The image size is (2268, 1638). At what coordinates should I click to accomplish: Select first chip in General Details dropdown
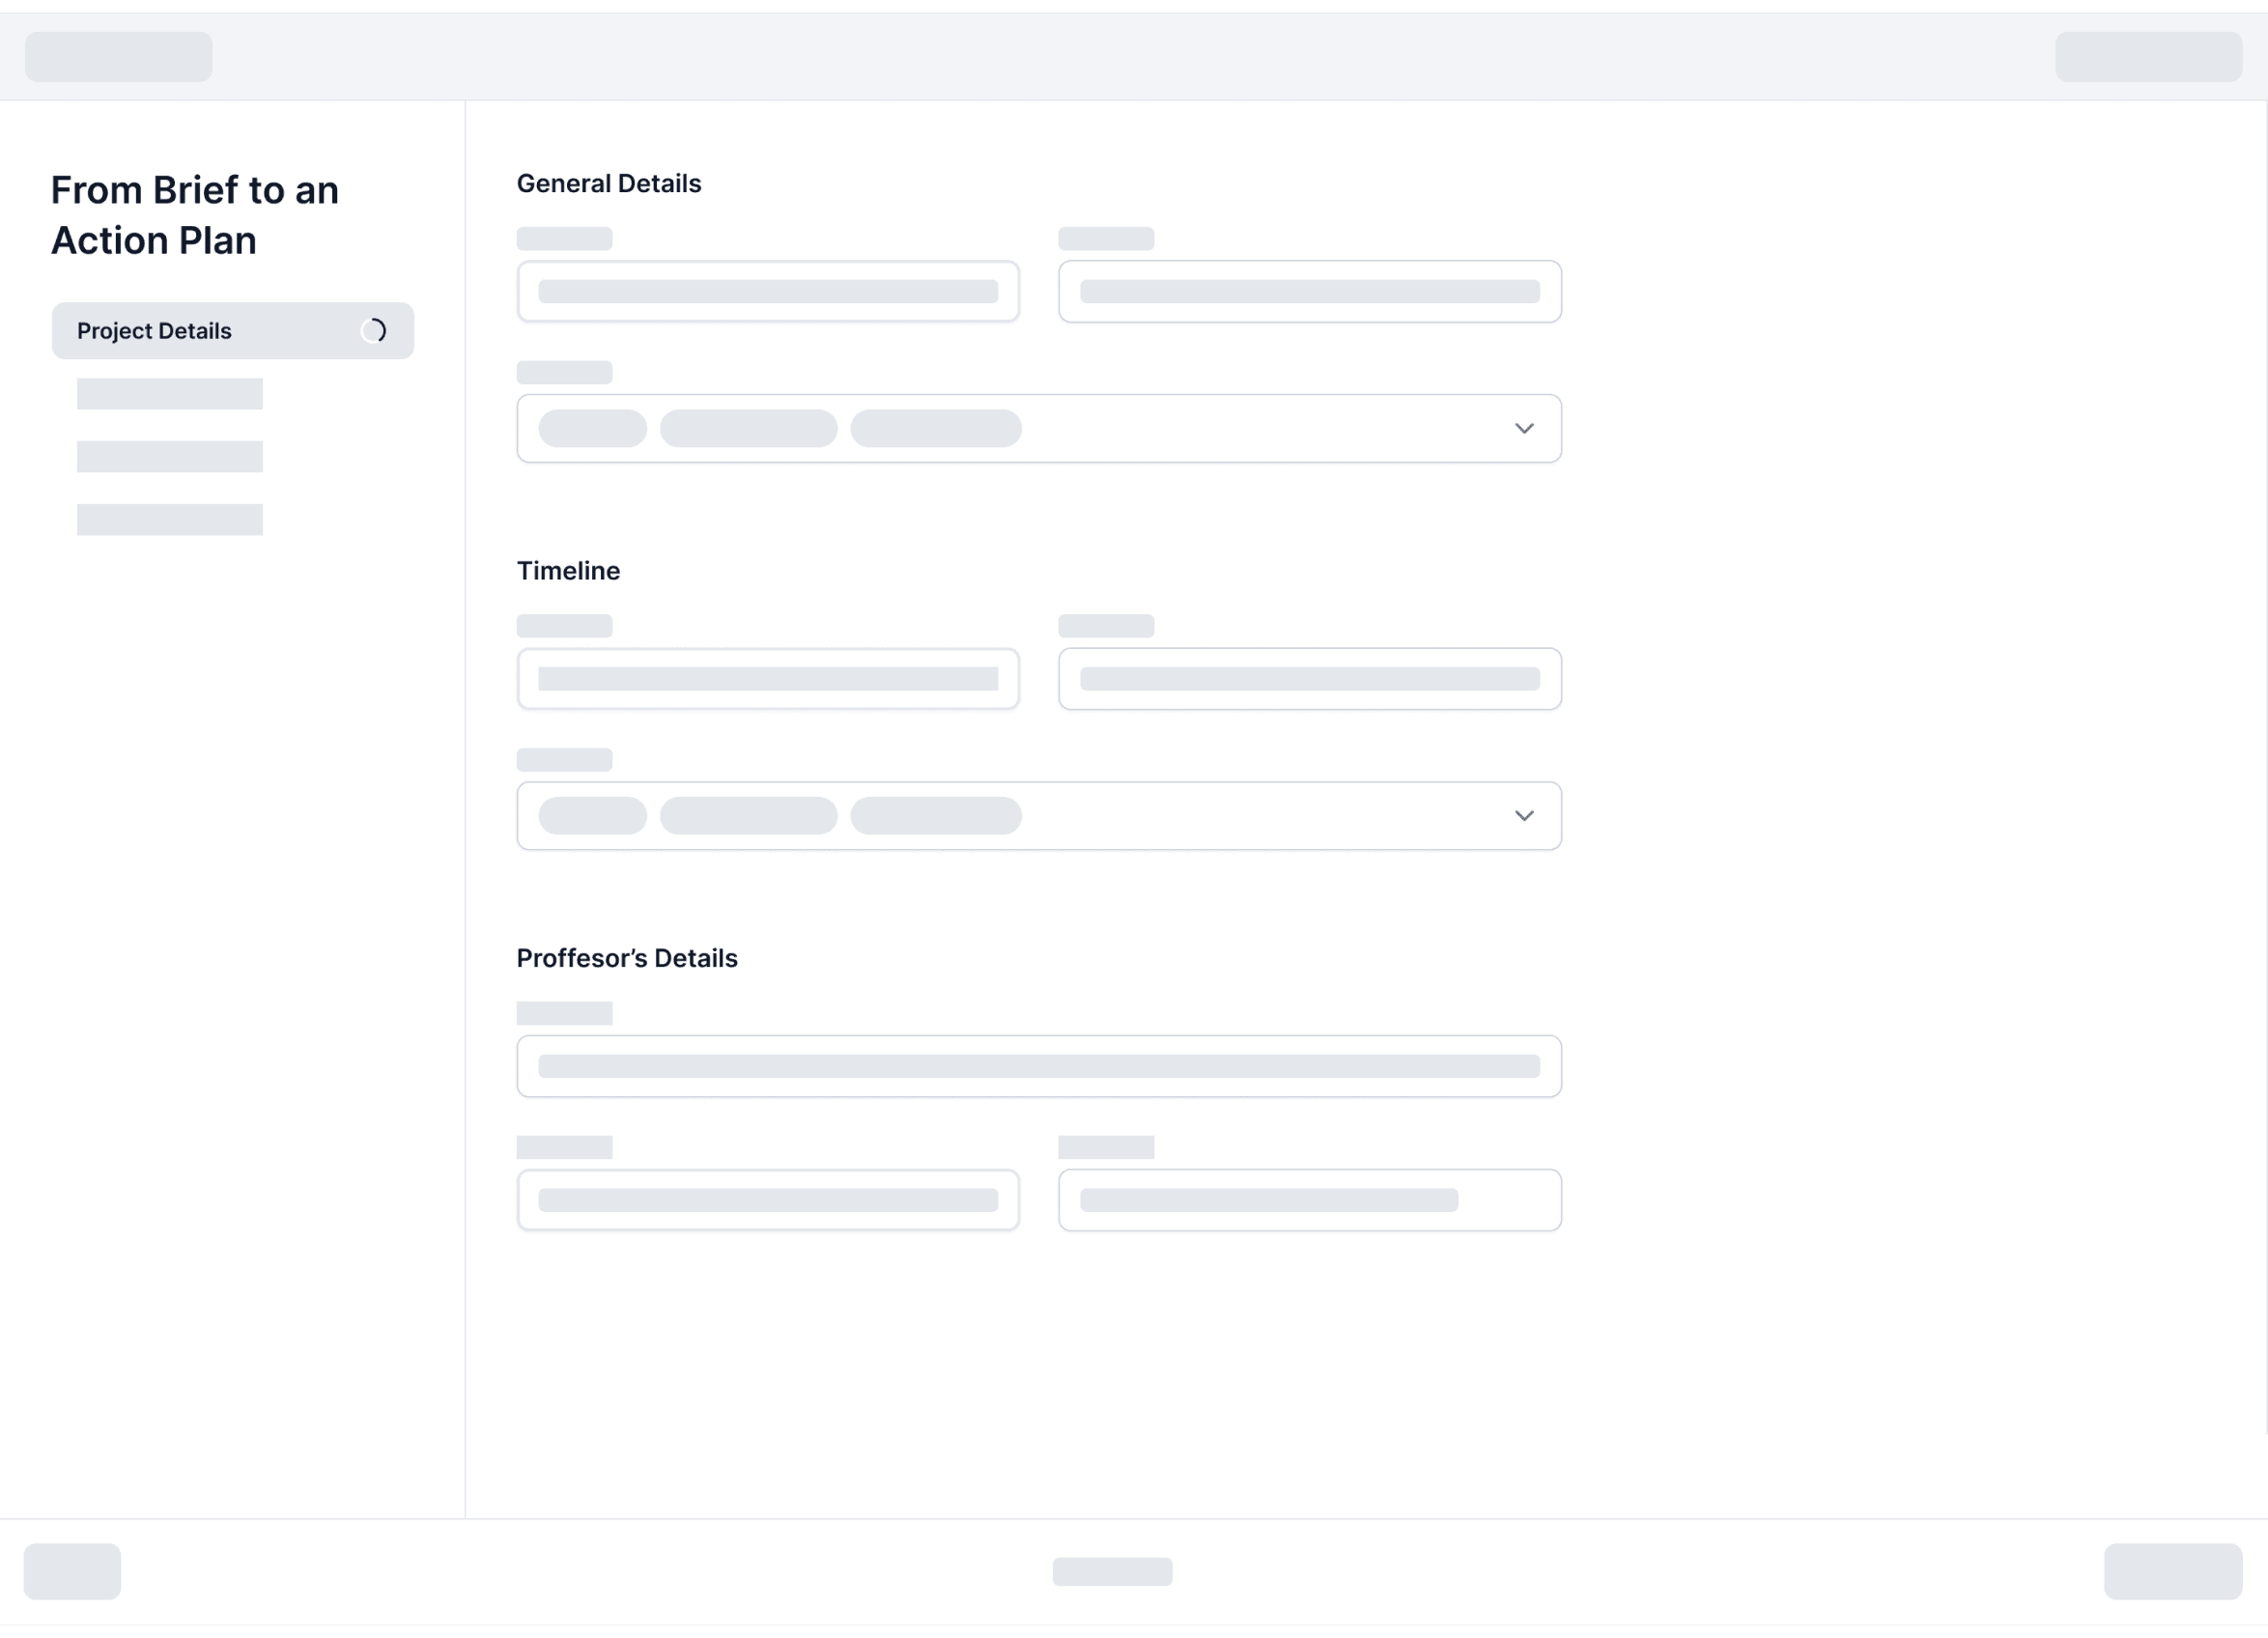(x=592, y=429)
